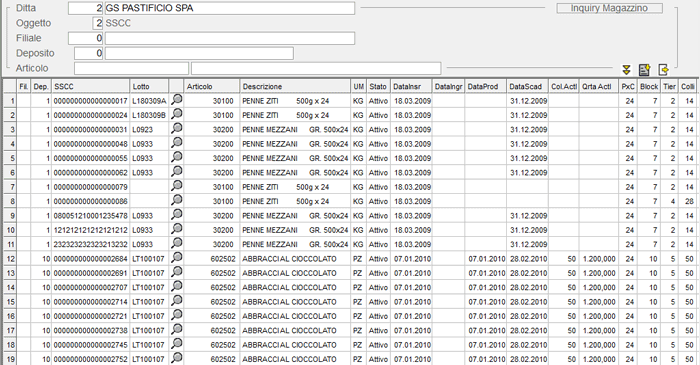Click the Col.Actl column header
Viewport: 700px width, 365px height.
pos(564,87)
